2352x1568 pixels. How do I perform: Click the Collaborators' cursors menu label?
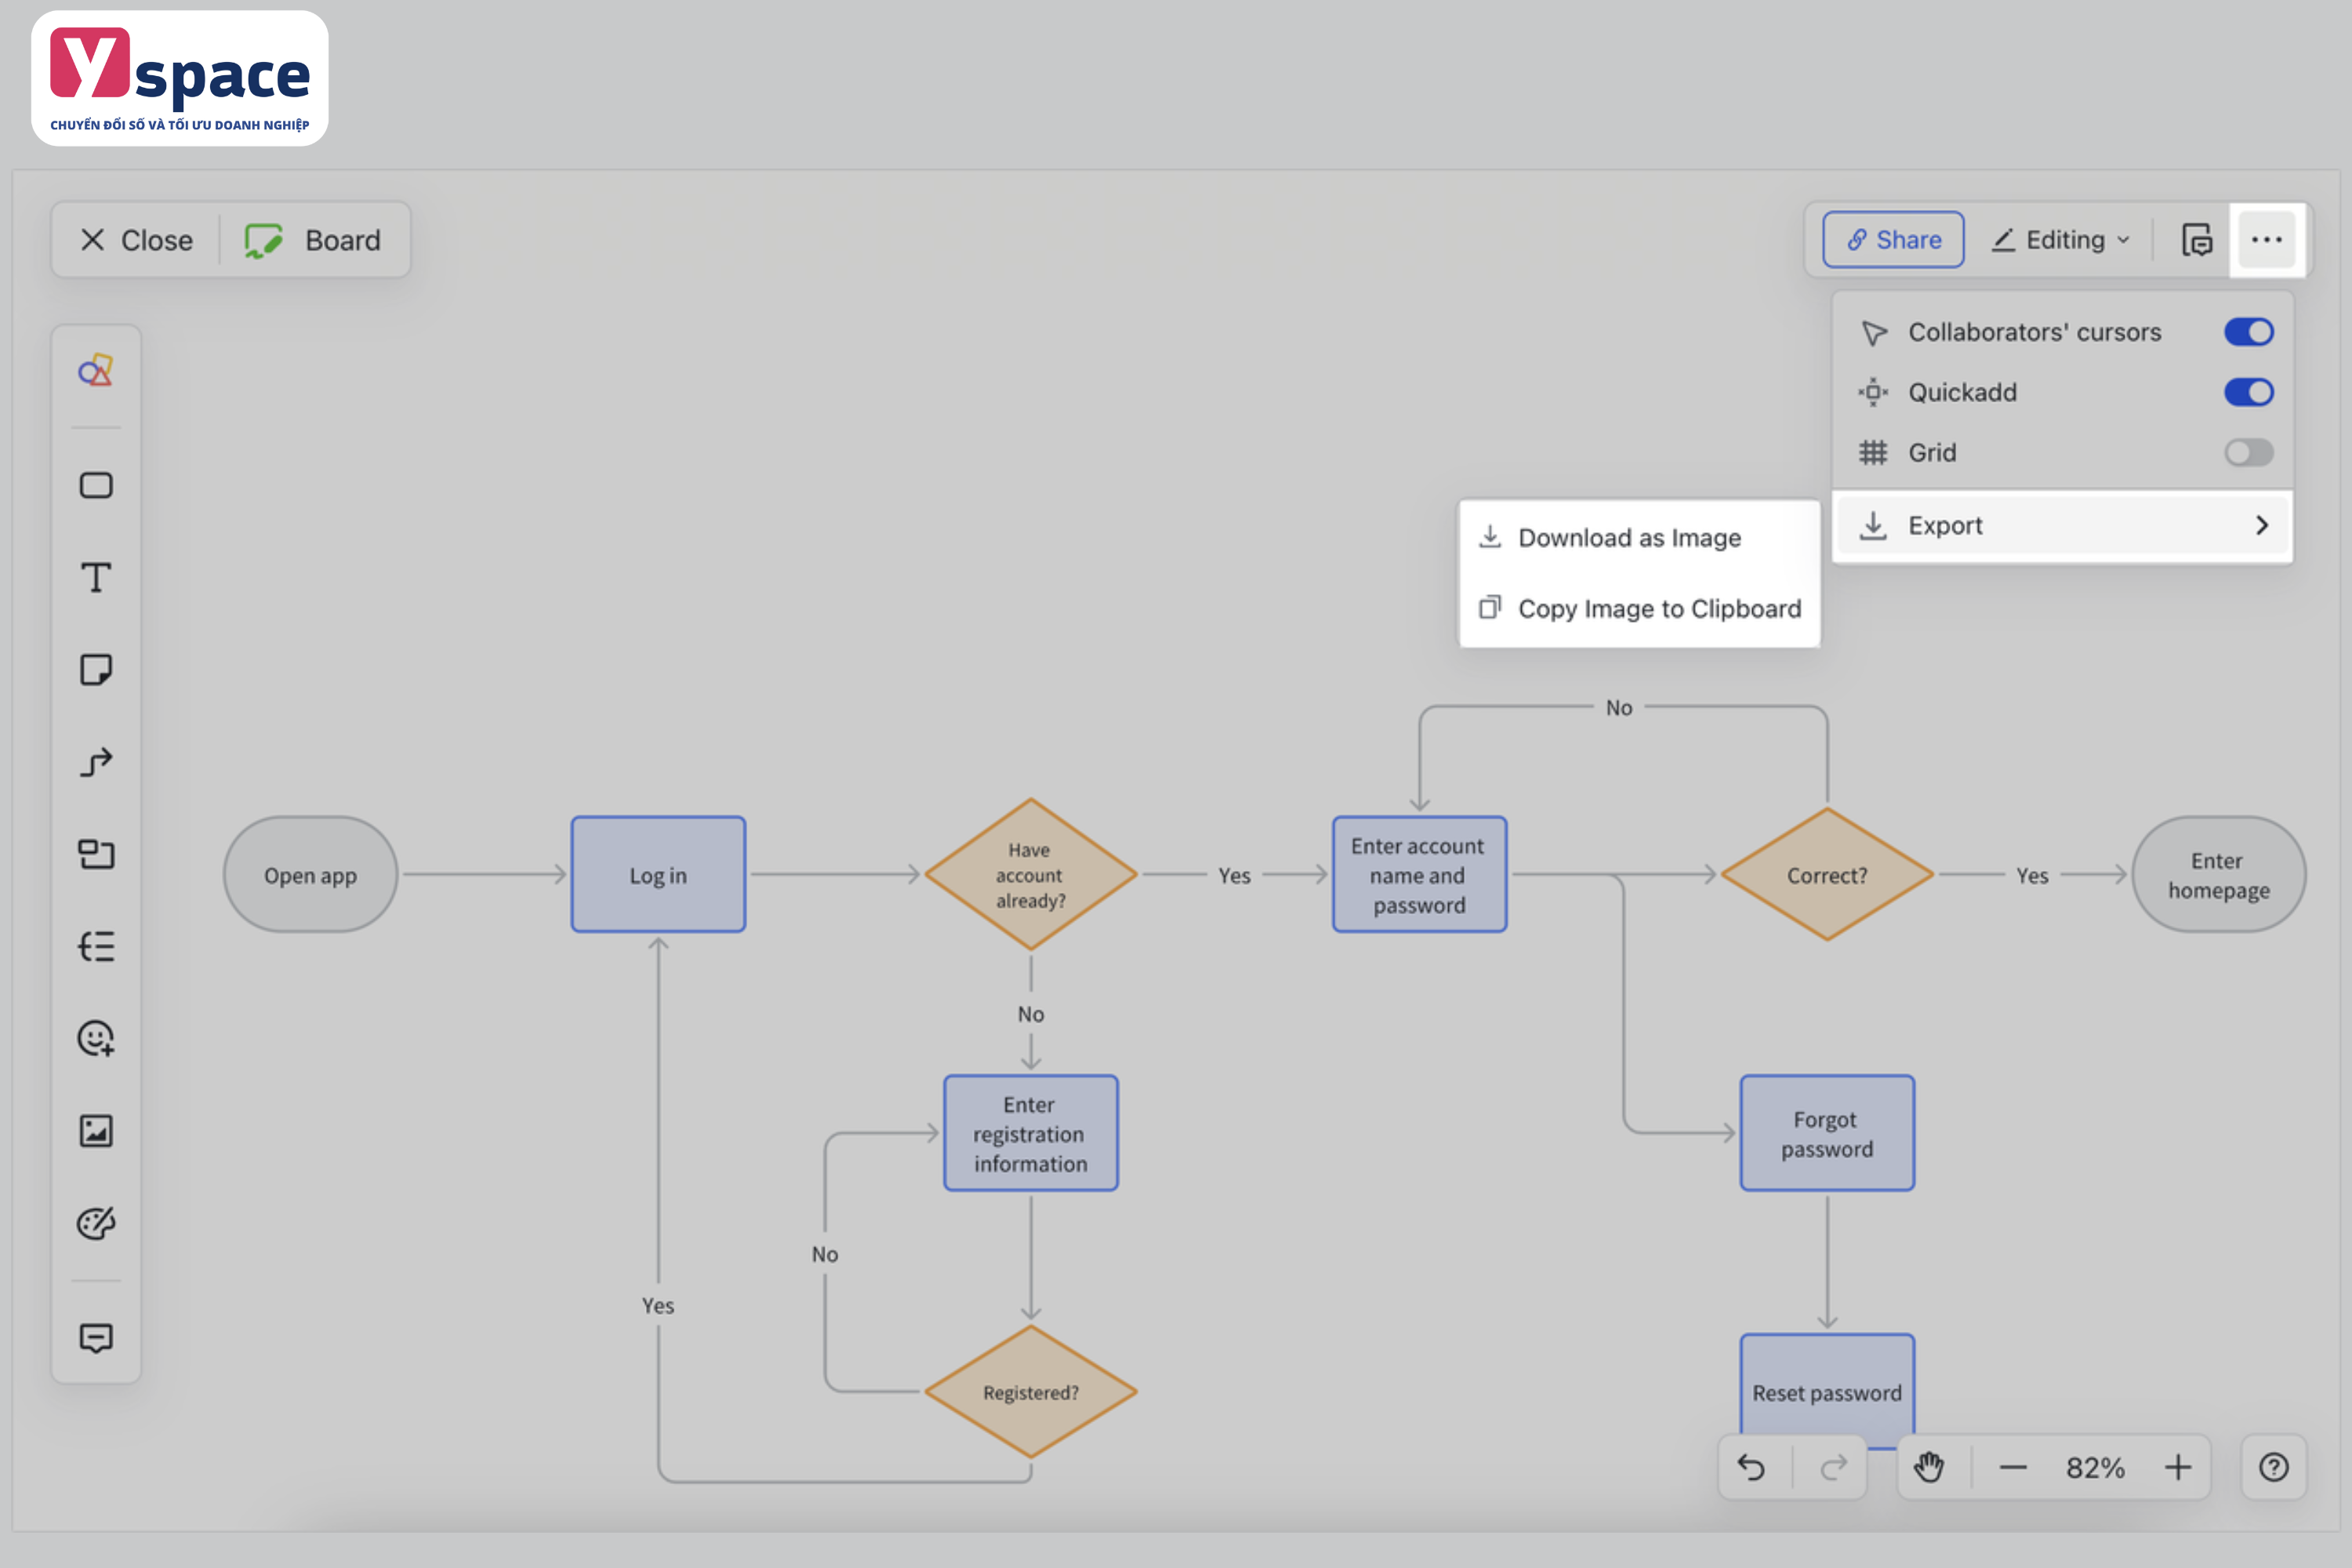pos(2034,332)
